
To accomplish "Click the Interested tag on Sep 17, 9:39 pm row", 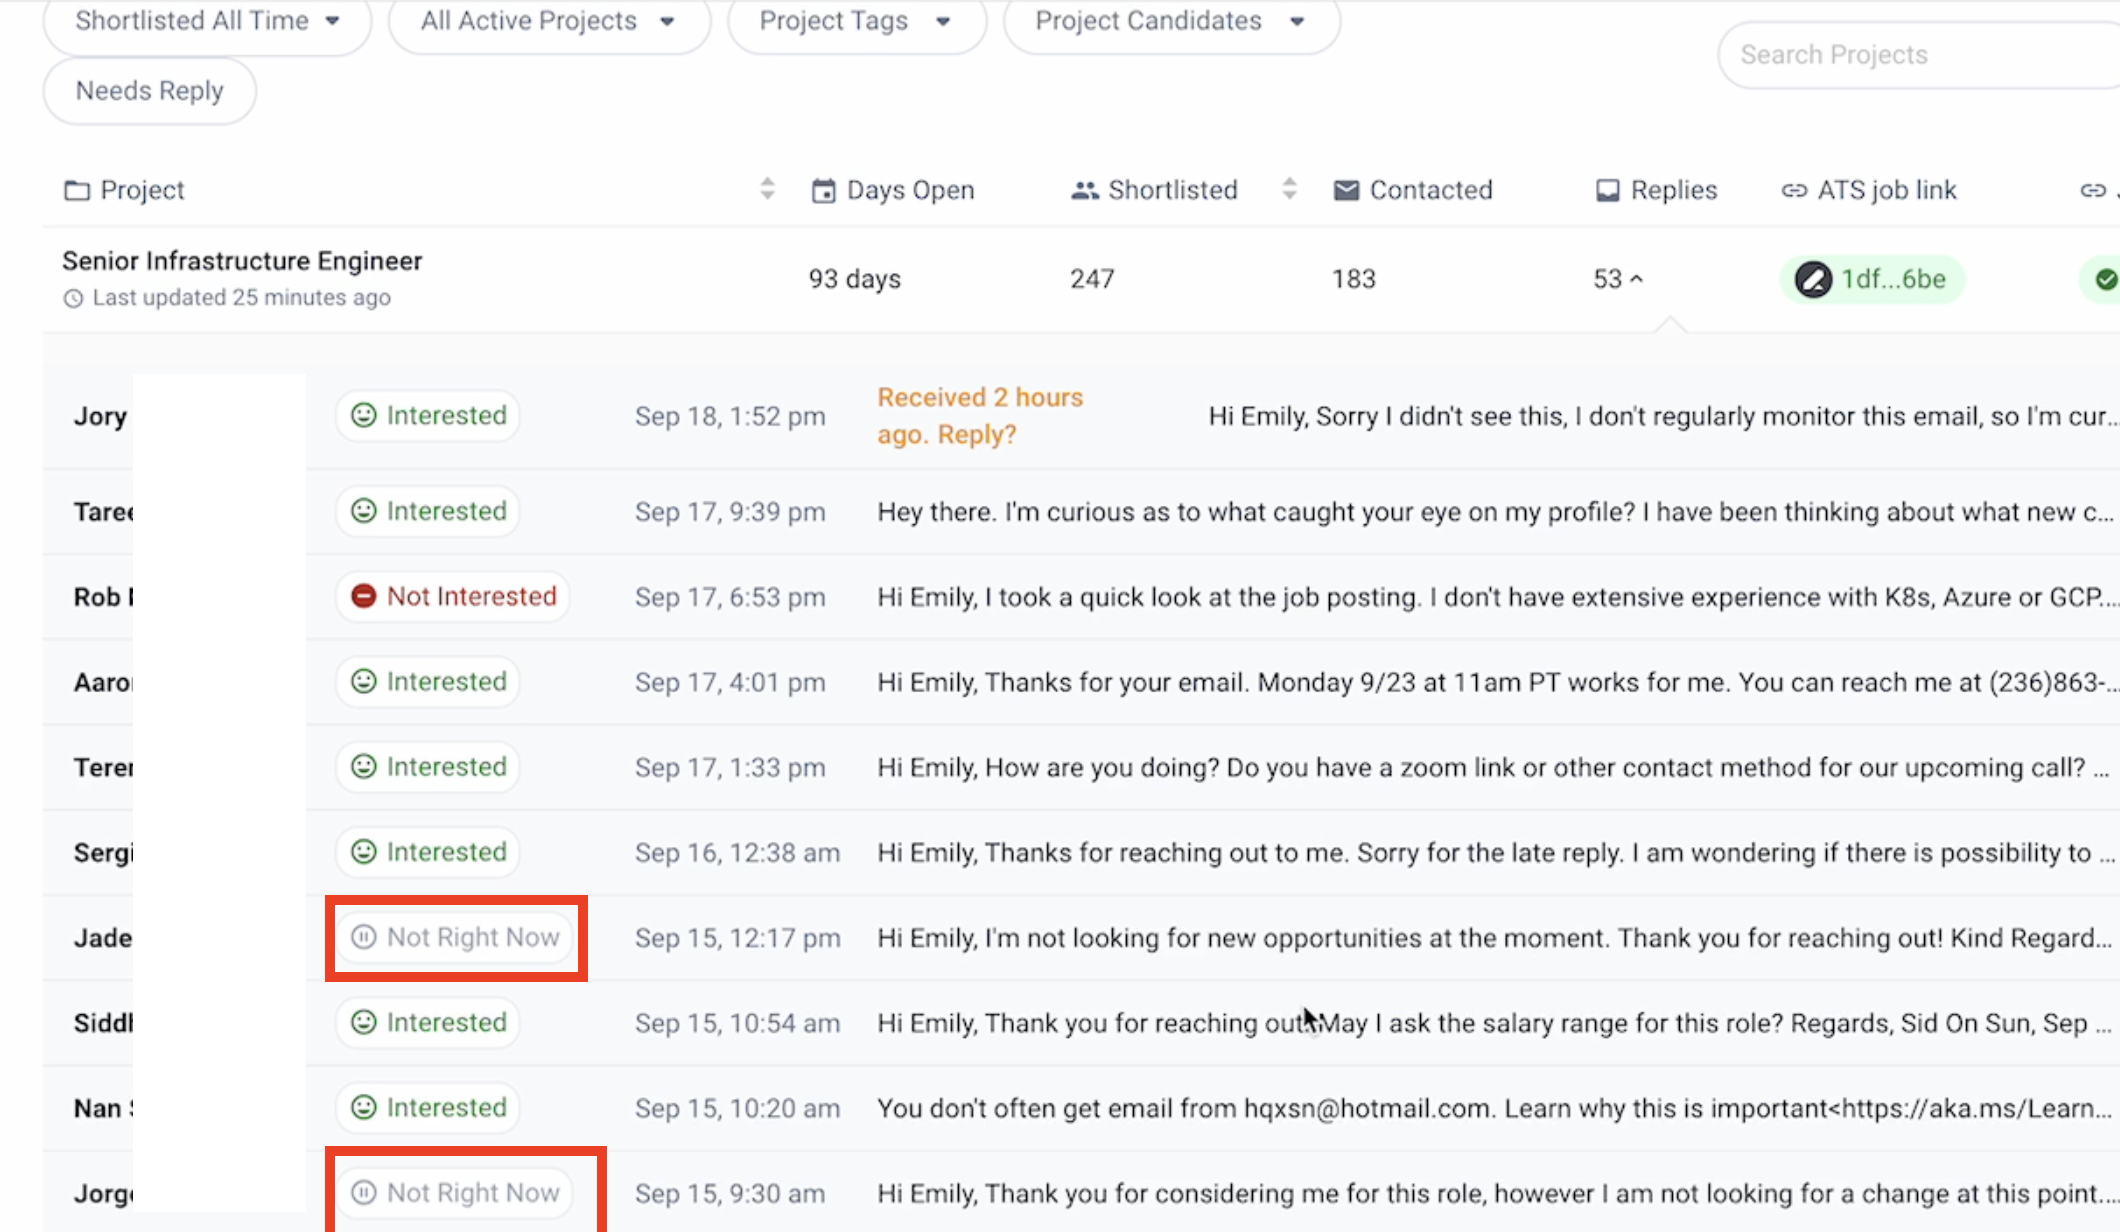I will [428, 511].
